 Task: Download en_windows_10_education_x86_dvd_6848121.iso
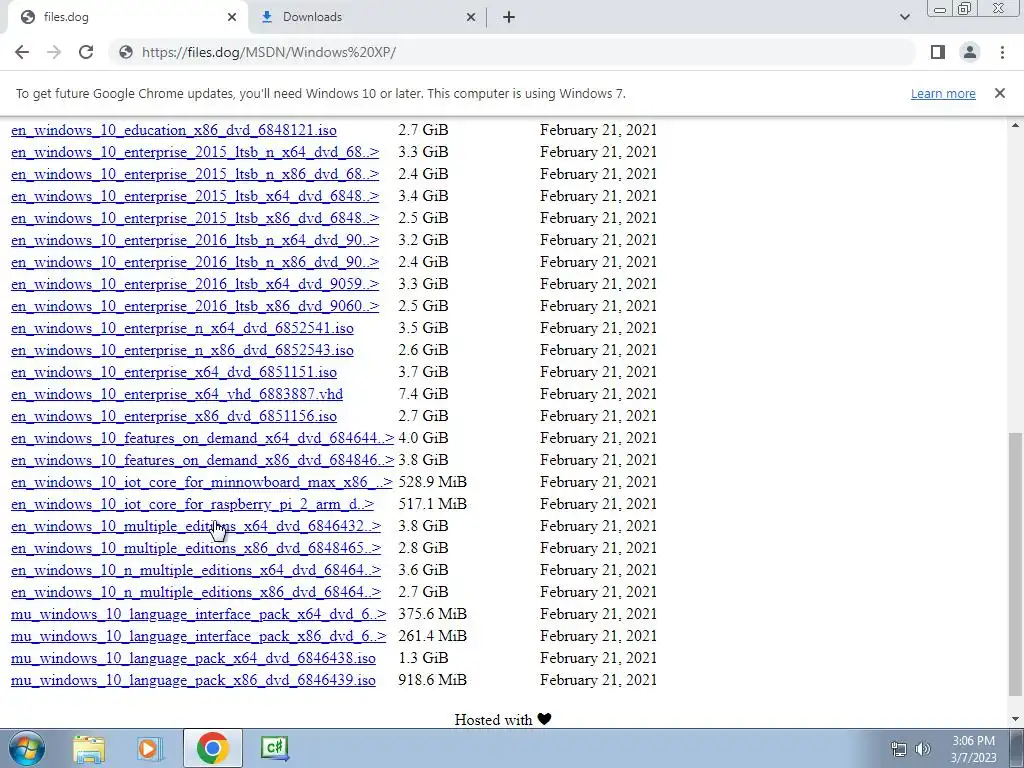tap(174, 130)
